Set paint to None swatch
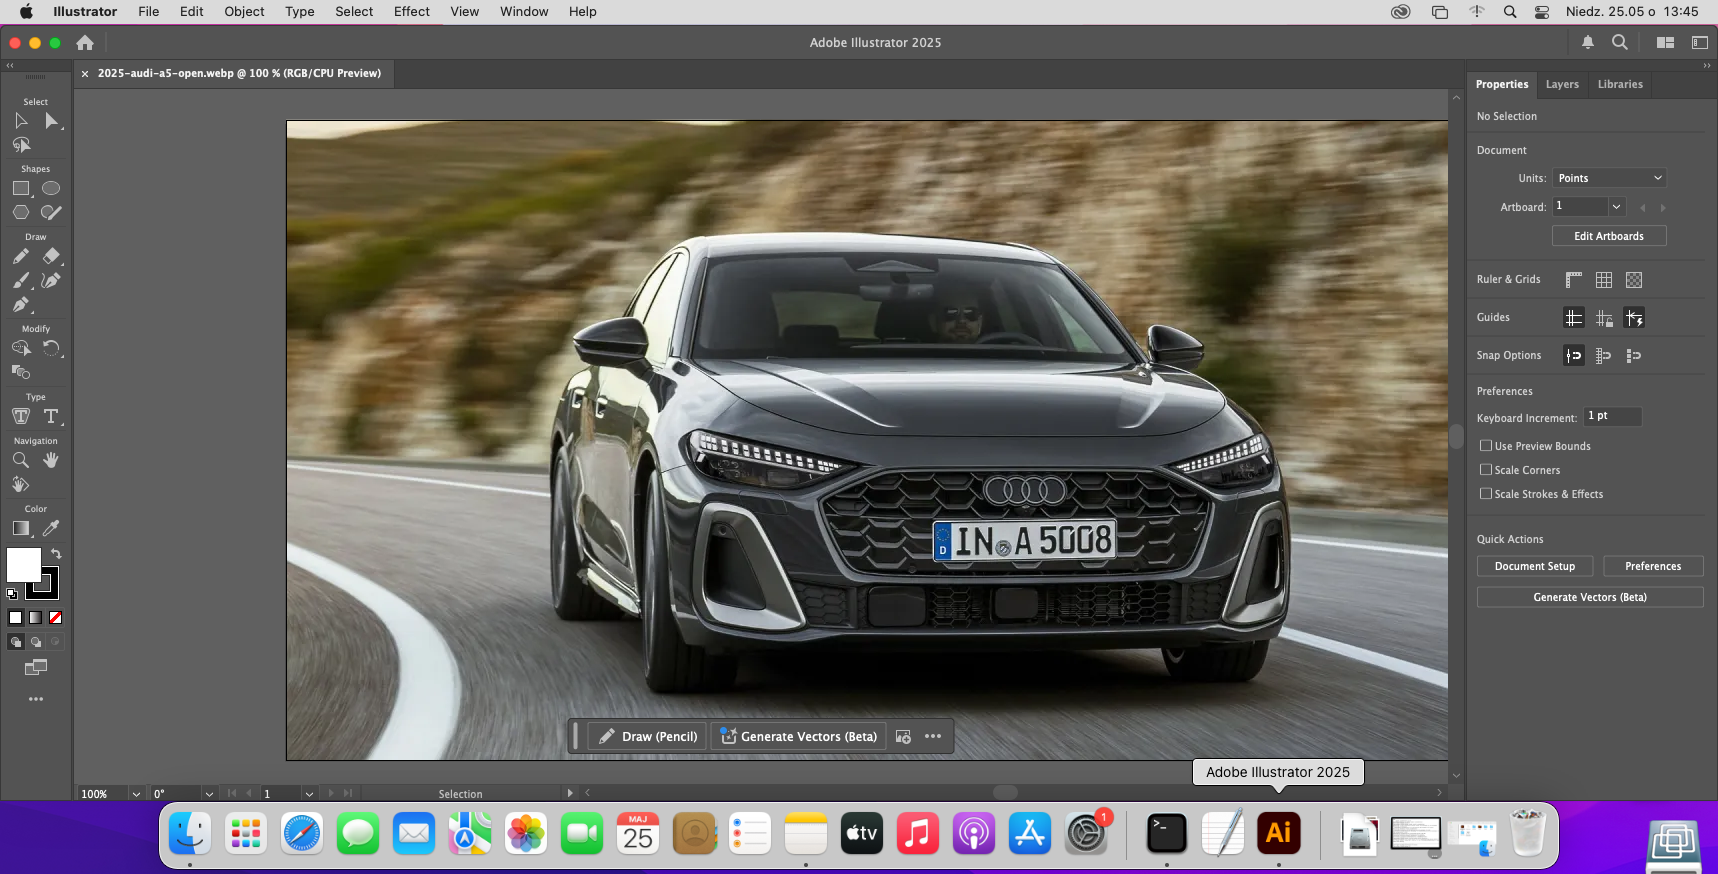1718x874 pixels. [x=56, y=618]
